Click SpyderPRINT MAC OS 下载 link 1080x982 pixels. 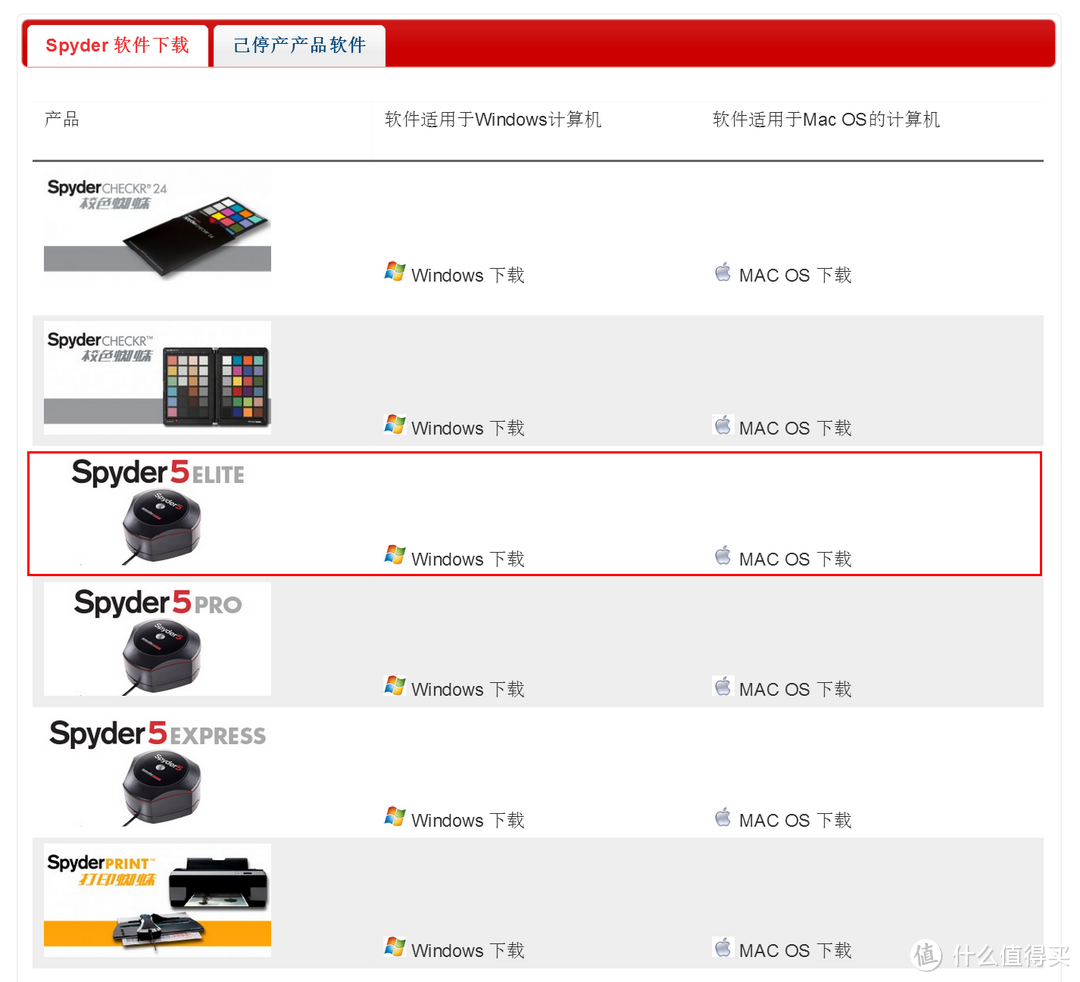click(x=796, y=950)
